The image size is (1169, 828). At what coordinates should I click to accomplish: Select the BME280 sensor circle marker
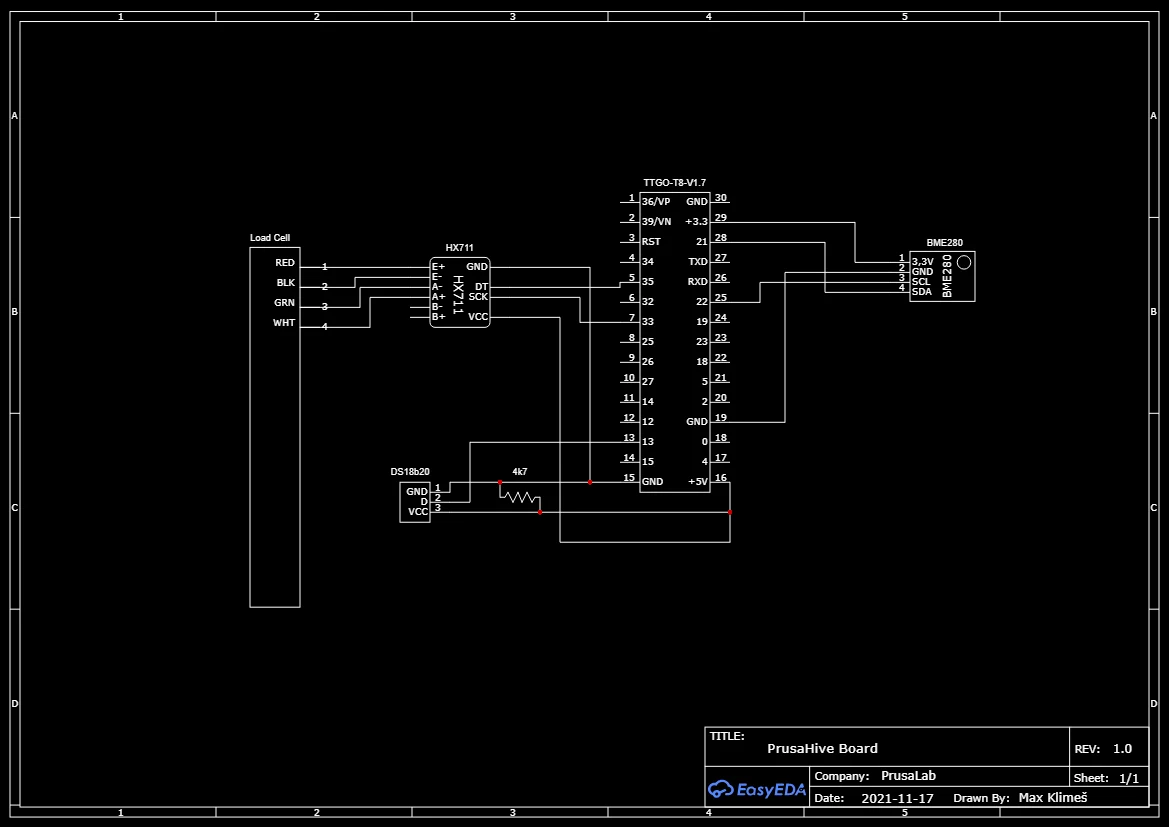[964, 262]
